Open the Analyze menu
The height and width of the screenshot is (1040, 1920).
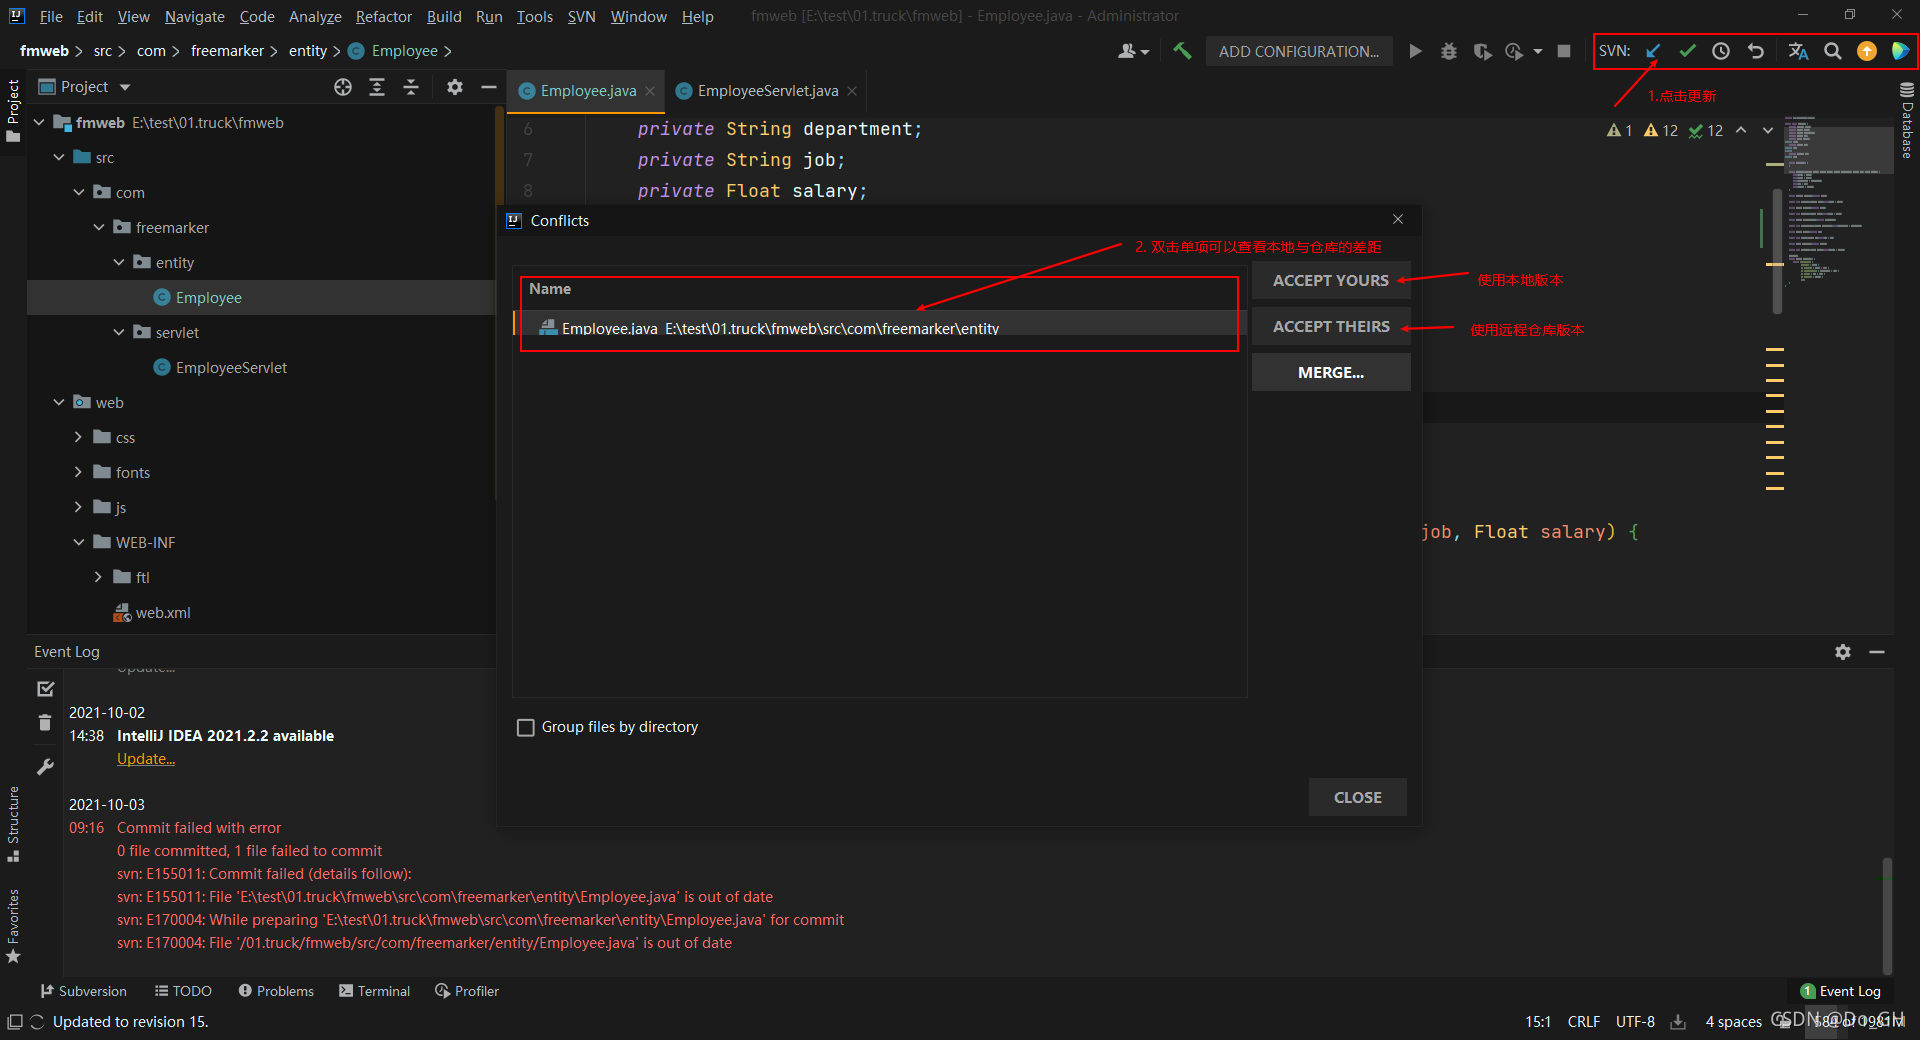click(x=315, y=16)
